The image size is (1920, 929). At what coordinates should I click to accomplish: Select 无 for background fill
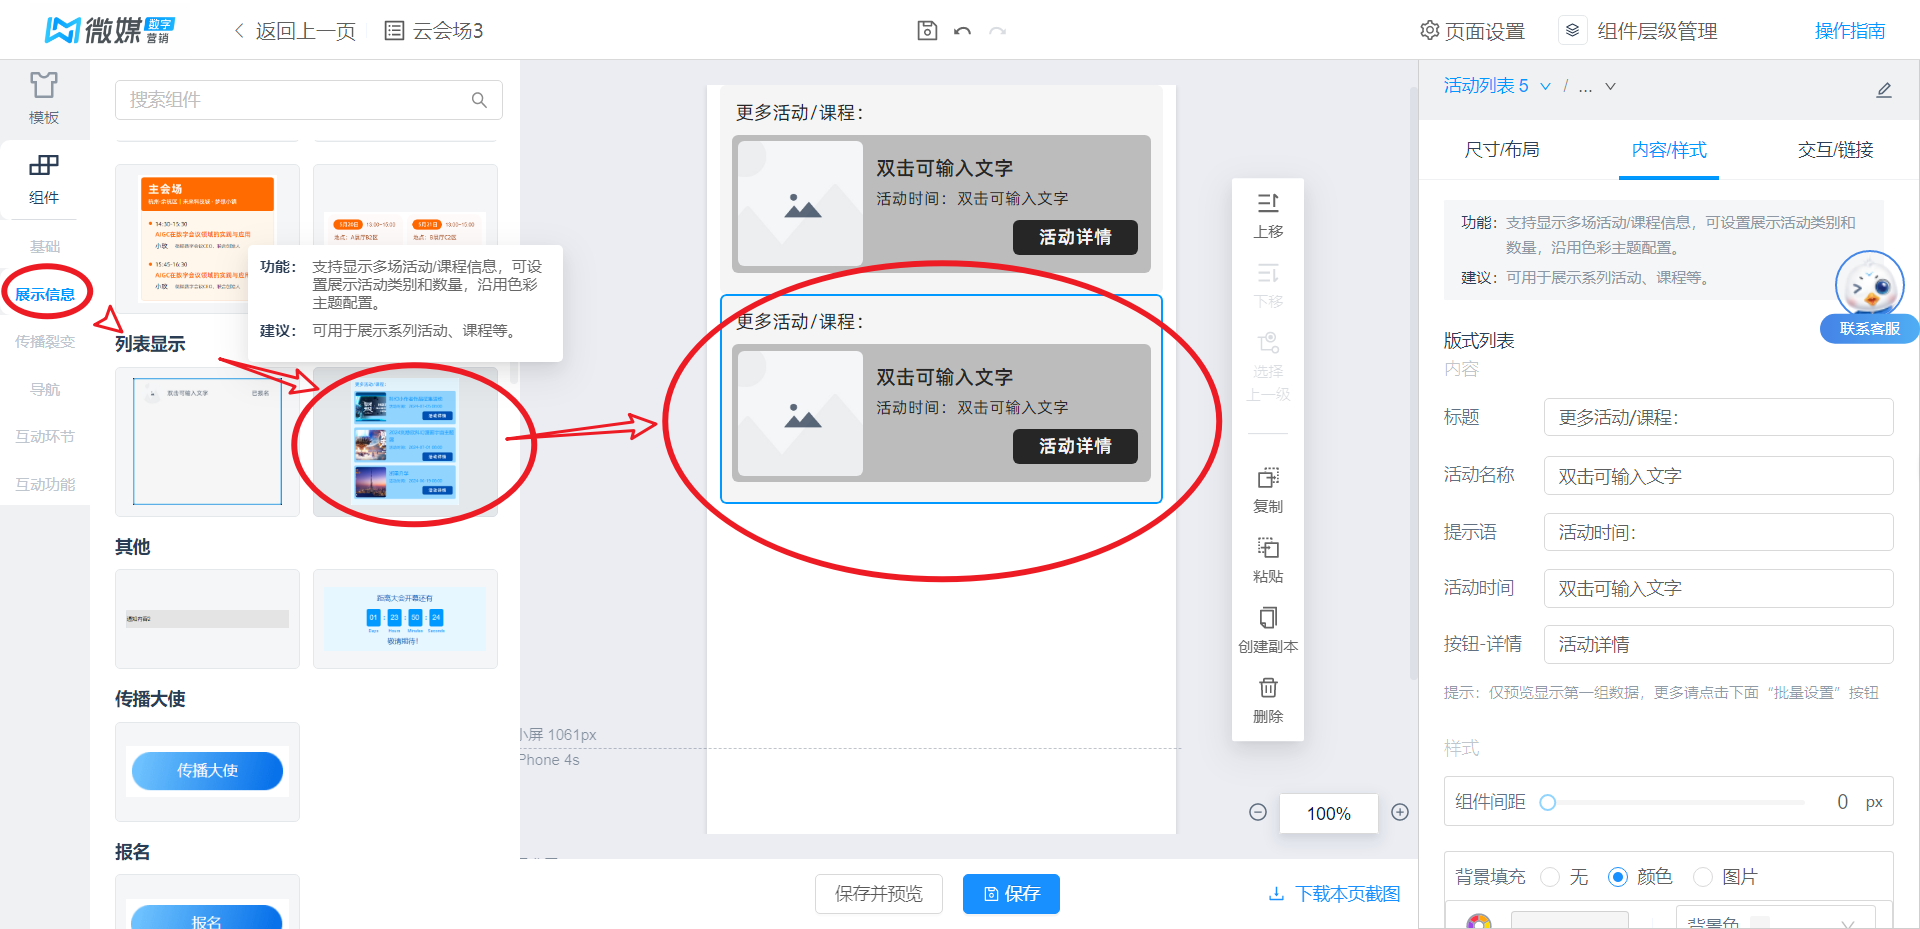1550,877
